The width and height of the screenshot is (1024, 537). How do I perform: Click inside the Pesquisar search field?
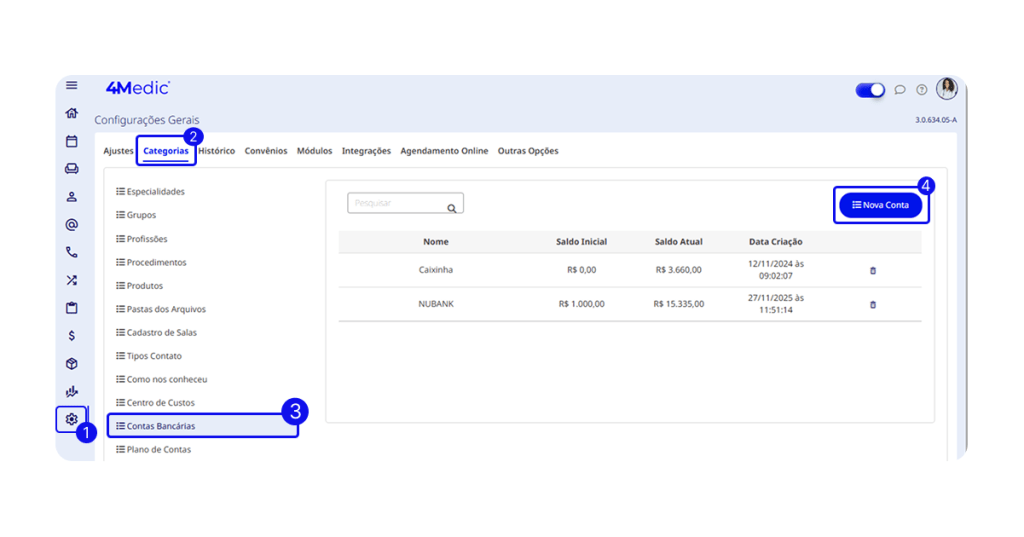coord(395,204)
